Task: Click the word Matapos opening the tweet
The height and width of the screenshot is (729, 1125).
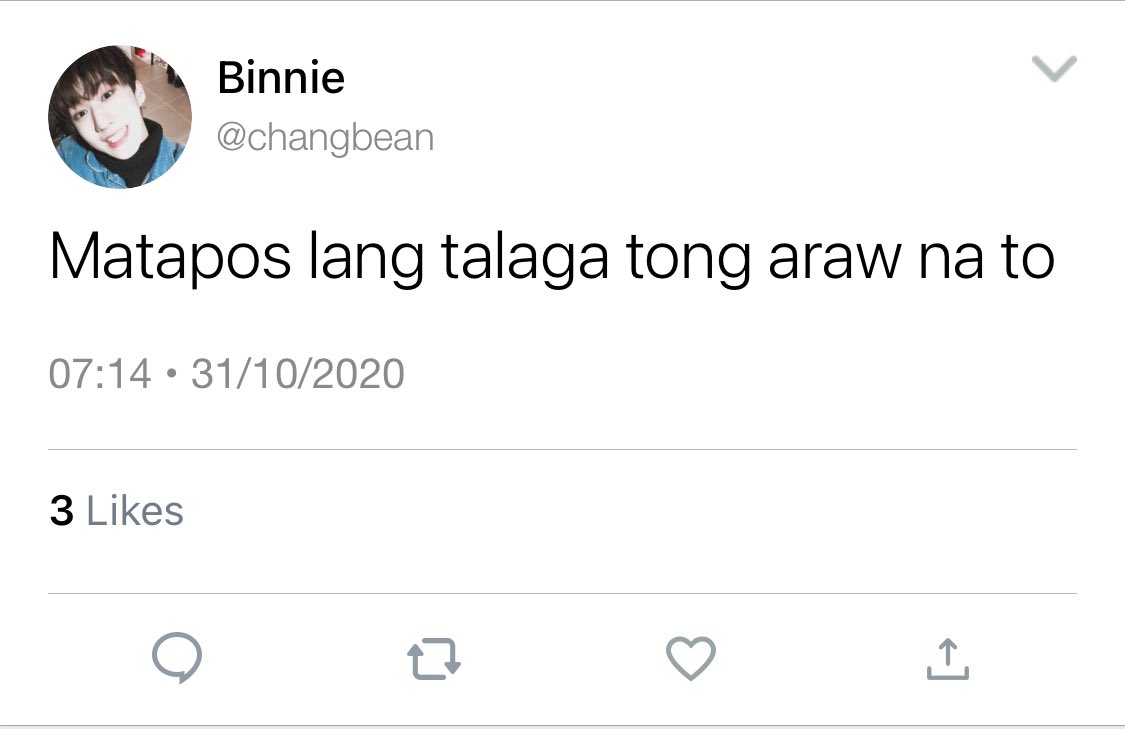Action: [x=170, y=258]
